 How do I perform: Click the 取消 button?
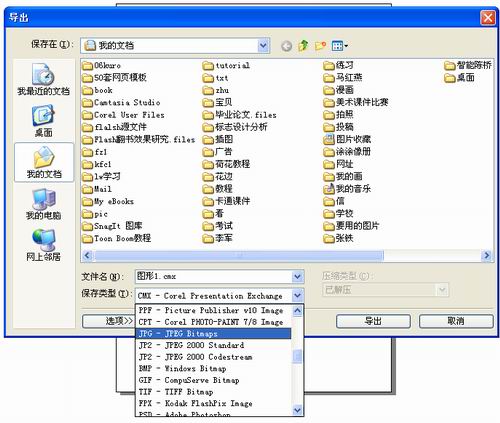(456, 321)
